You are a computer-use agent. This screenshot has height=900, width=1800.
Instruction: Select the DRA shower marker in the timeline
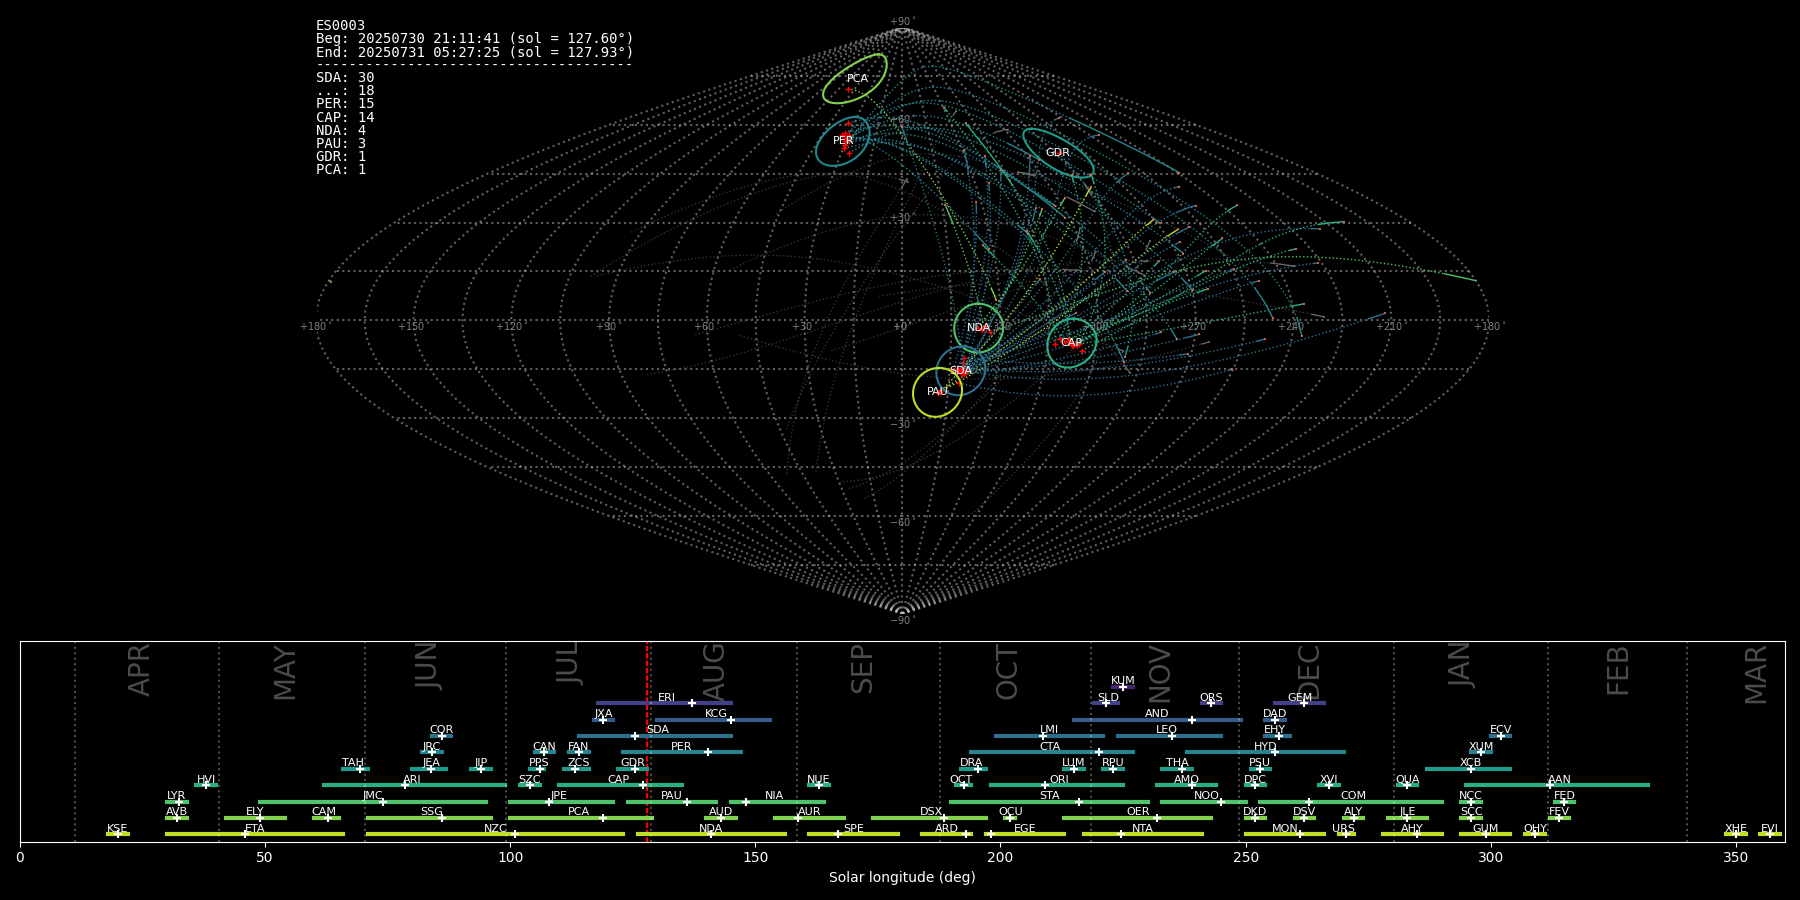978,769
